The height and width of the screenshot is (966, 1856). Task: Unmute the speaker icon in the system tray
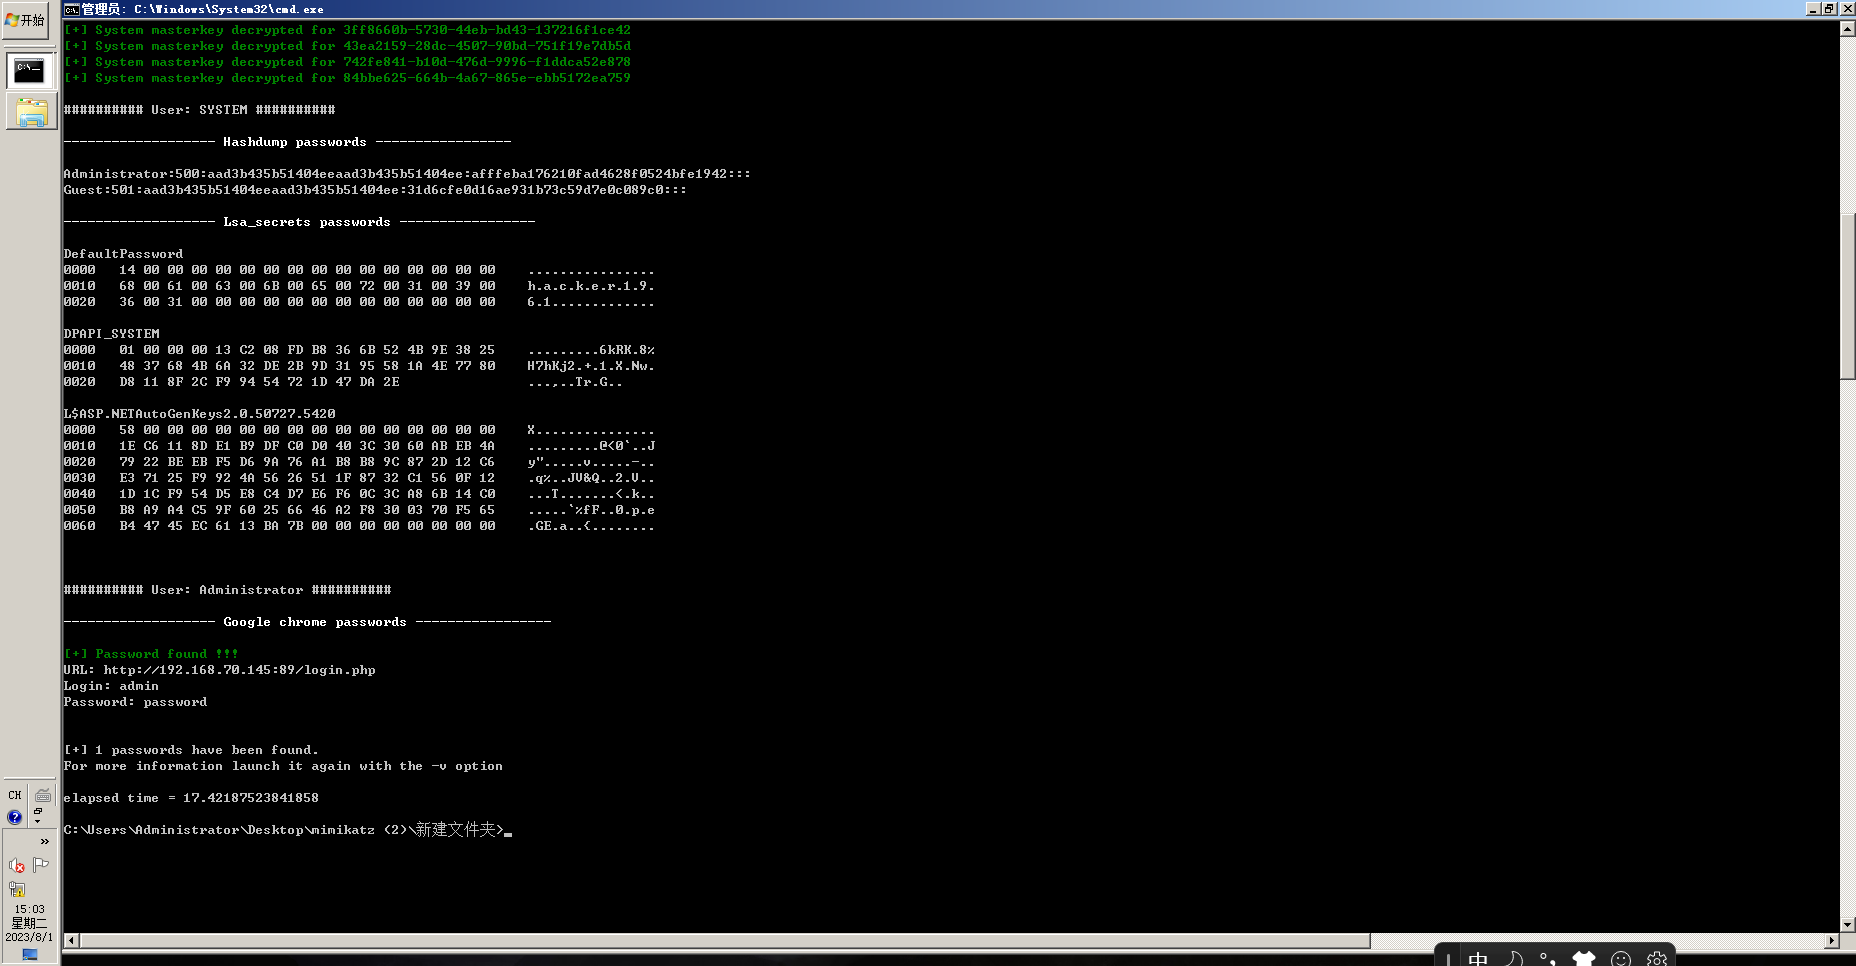pos(17,865)
